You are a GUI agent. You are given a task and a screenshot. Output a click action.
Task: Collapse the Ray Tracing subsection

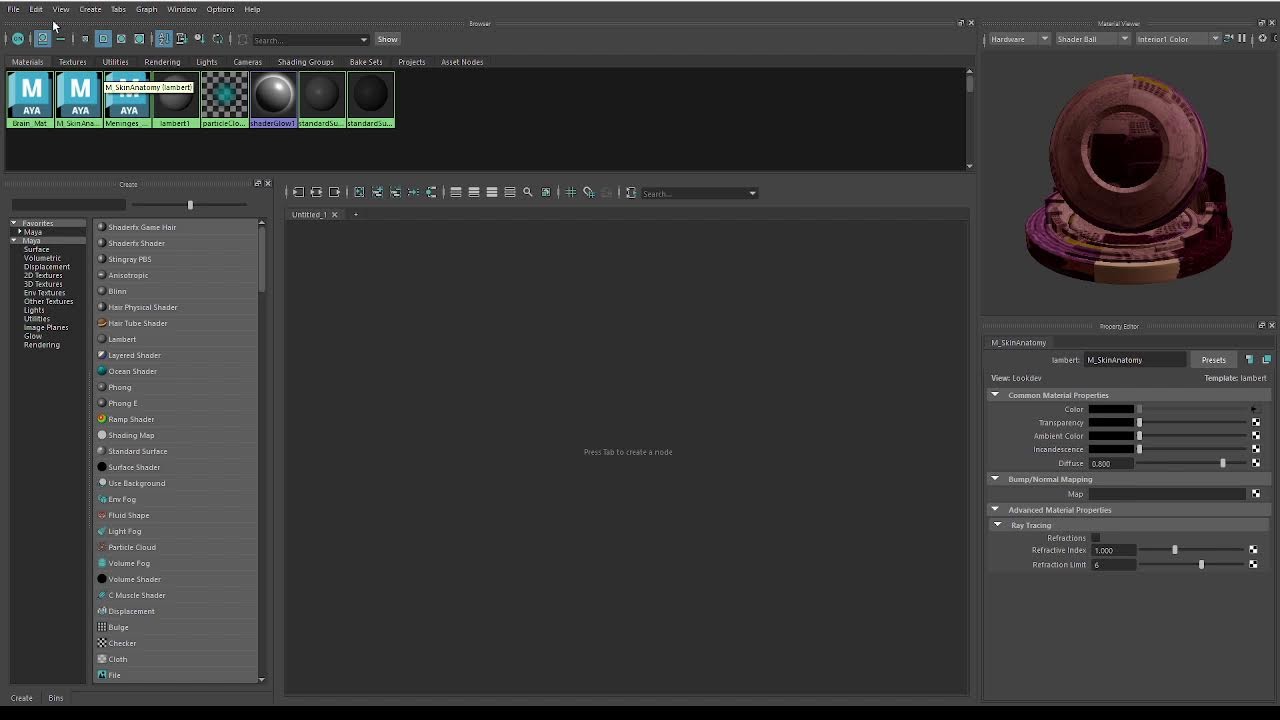(997, 525)
